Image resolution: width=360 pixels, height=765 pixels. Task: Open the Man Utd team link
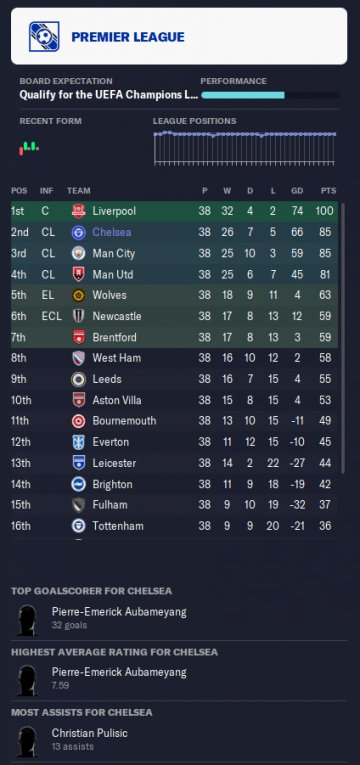[x=113, y=274]
